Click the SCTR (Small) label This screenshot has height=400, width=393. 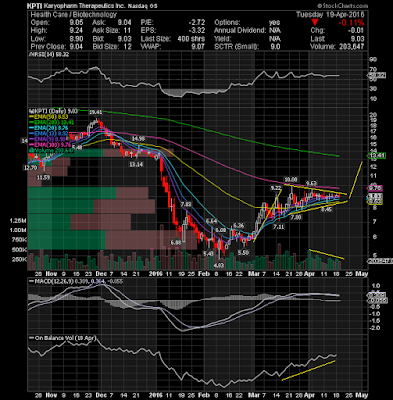pos(236,47)
